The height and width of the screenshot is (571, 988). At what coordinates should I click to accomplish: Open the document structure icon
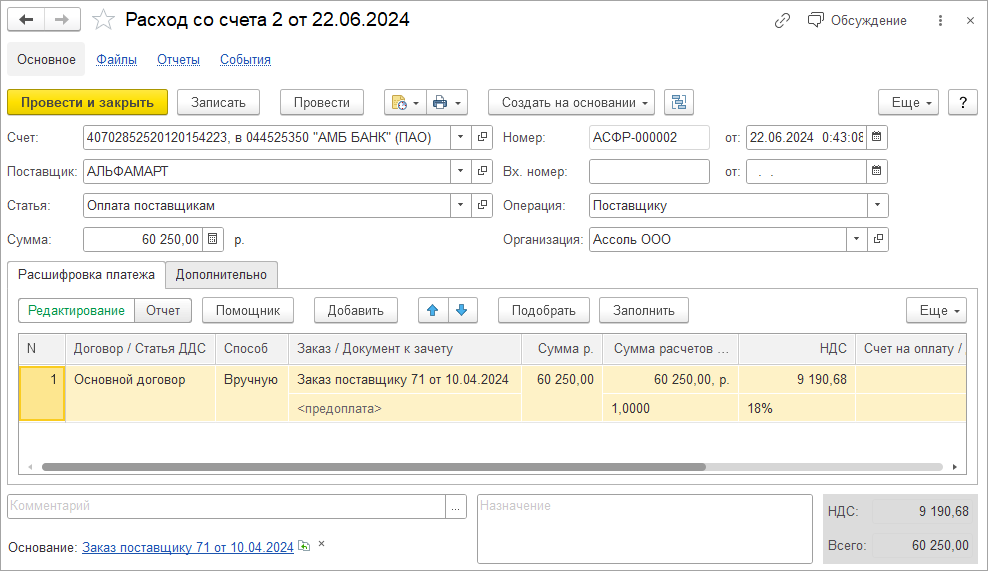(679, 102)
